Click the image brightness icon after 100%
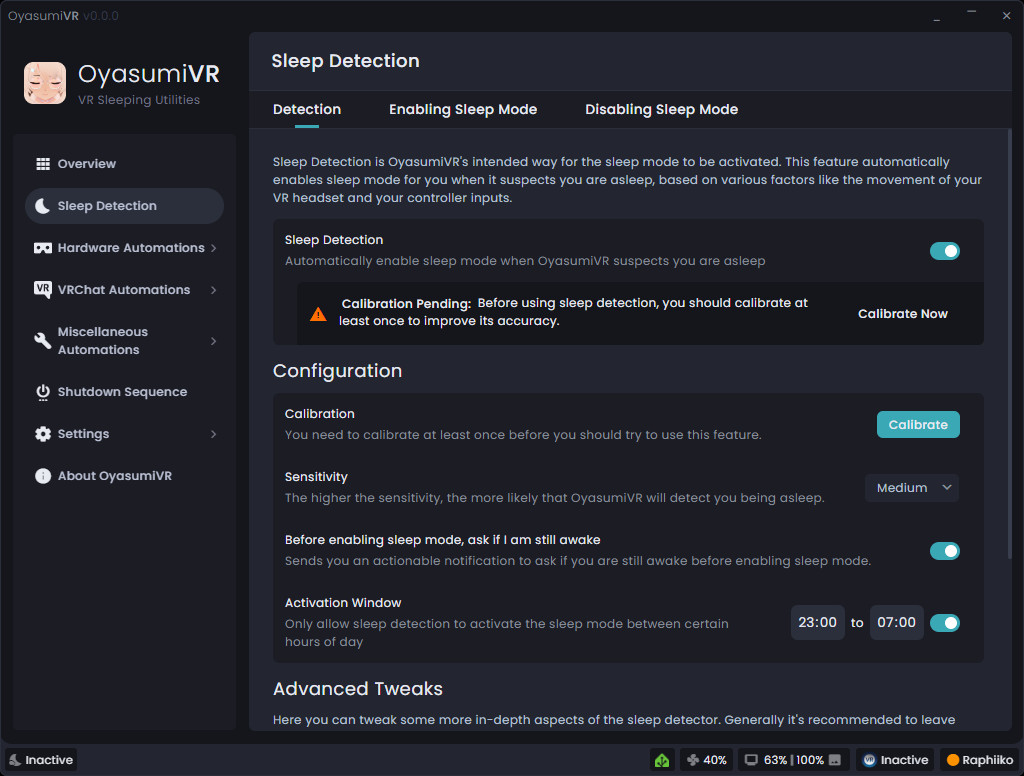 (x=835, y=760)
